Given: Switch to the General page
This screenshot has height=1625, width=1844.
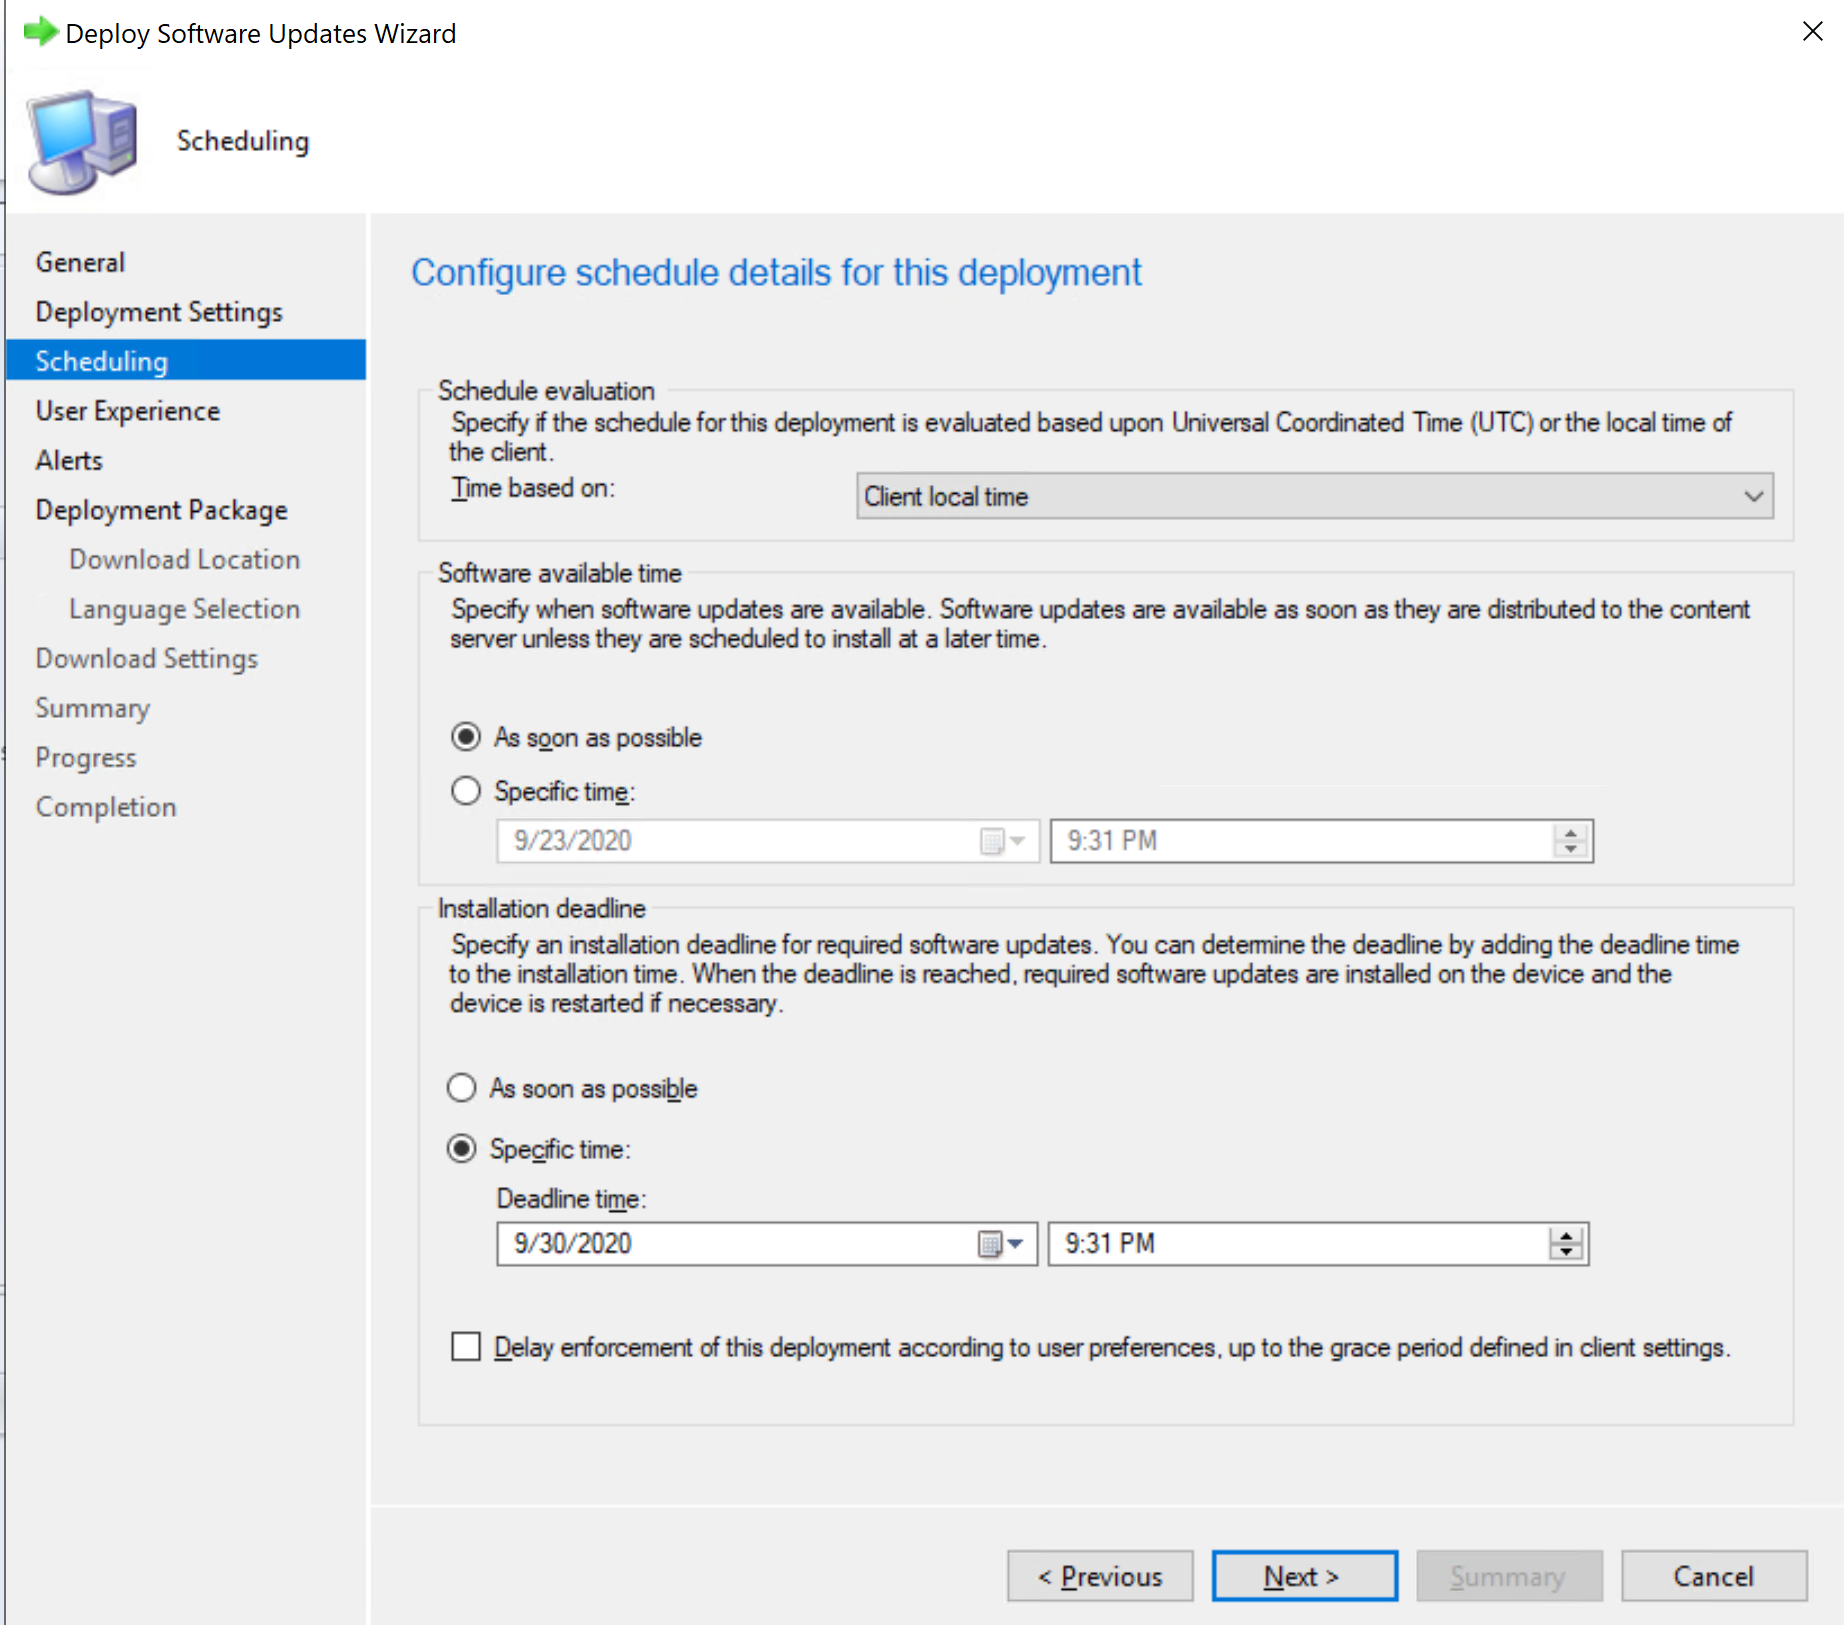Looking at the screenshot, I should (x=80, y=261).
